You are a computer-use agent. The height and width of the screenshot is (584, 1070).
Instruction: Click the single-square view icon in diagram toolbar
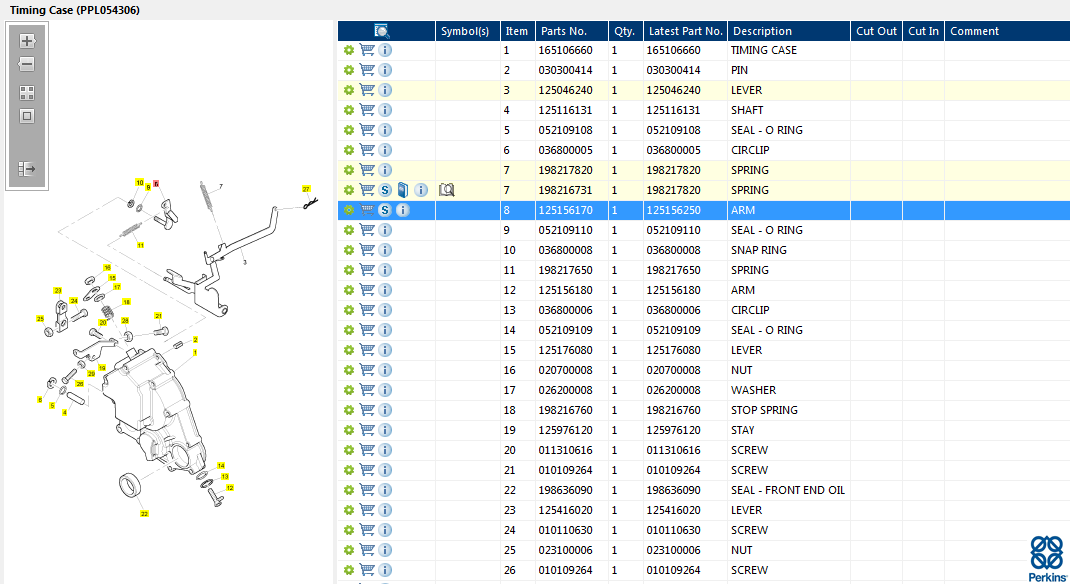point(27,116)
